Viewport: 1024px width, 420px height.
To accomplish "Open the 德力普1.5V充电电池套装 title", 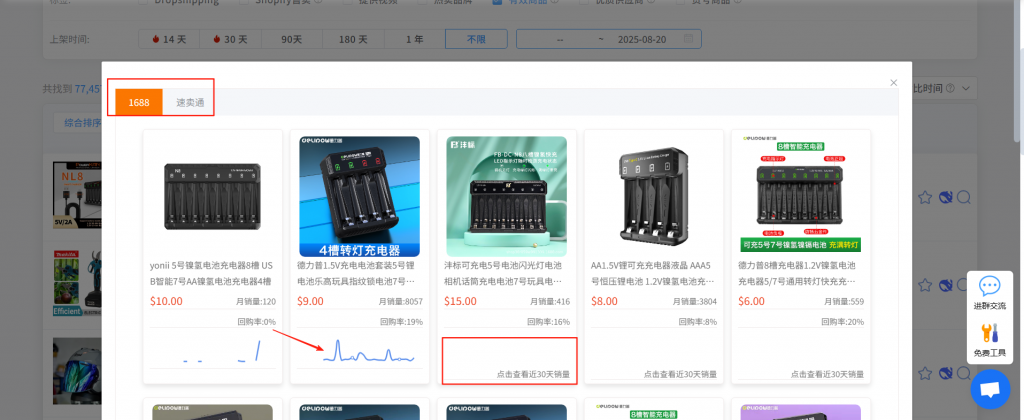I will click(x=358, y=274).
